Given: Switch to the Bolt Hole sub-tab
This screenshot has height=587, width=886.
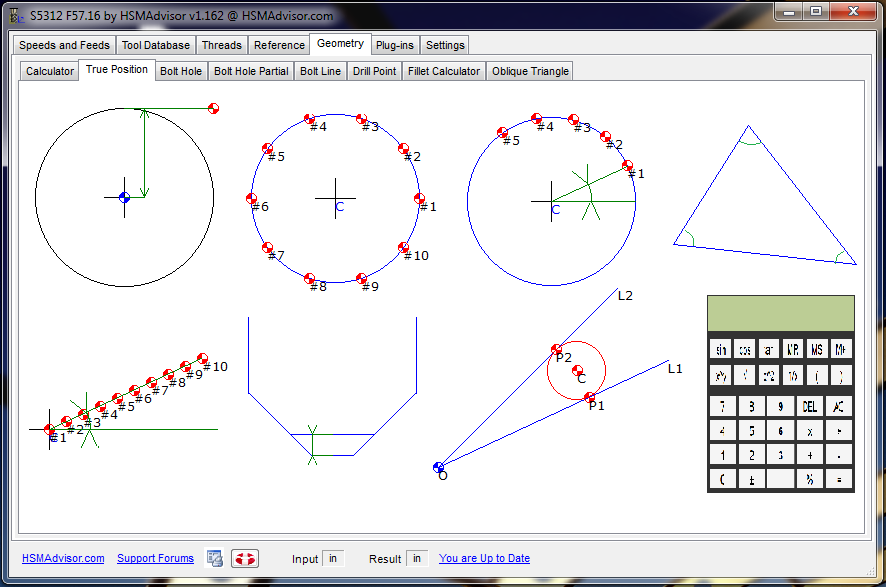Looking at the screenshot, I should coord(181,70).
